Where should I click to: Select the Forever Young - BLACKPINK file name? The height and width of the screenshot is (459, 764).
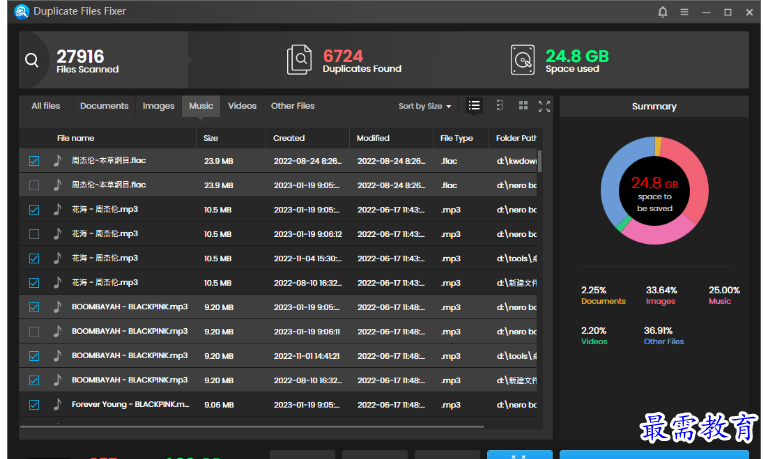(x=130, y=404)
